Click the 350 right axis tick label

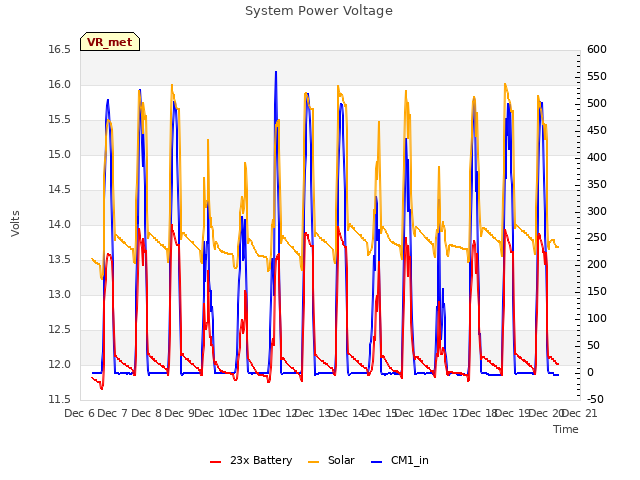(597, 184)
